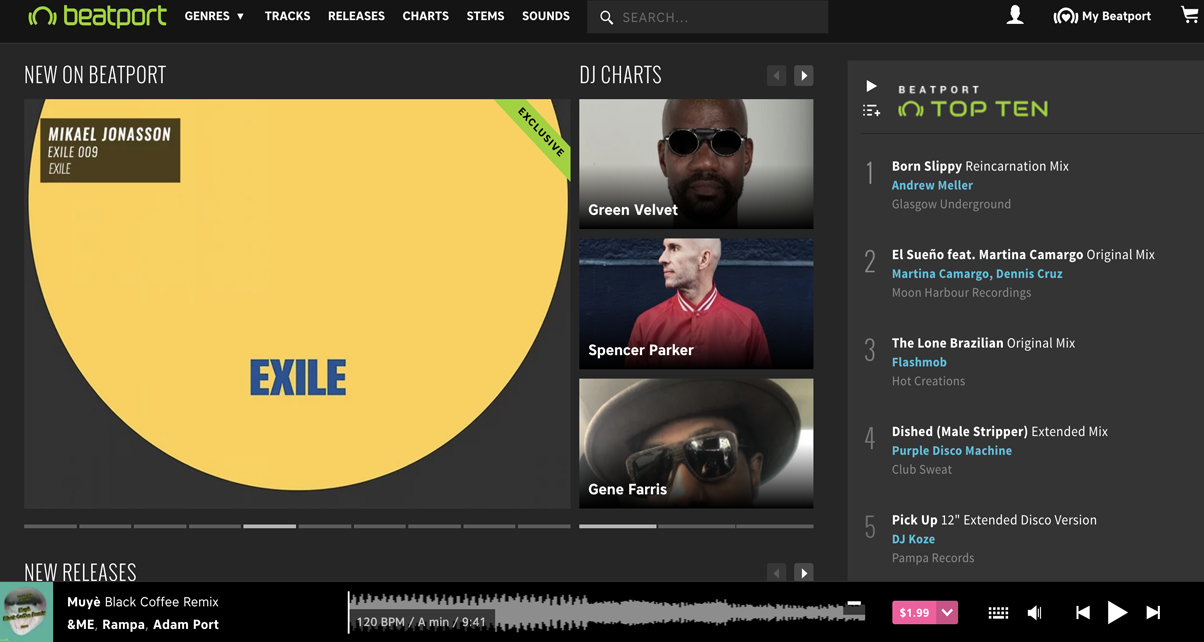Screen dimensions: 1204x642
Task: Open the Pampa Records label
Action: [933, 558]
